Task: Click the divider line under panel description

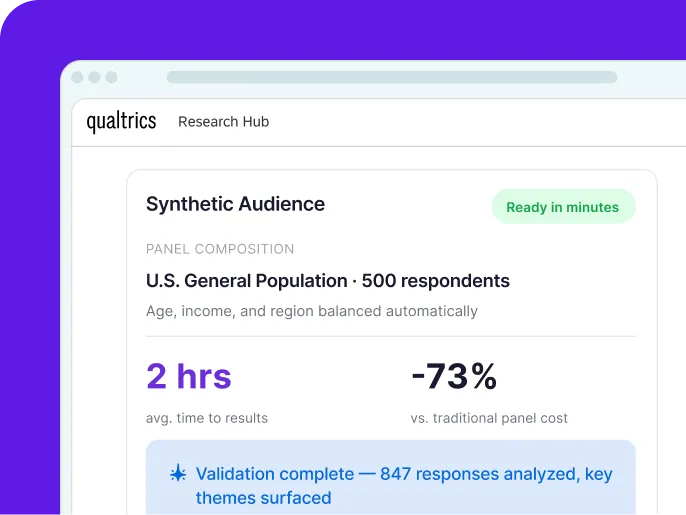Action: click(x=390, y=336)
